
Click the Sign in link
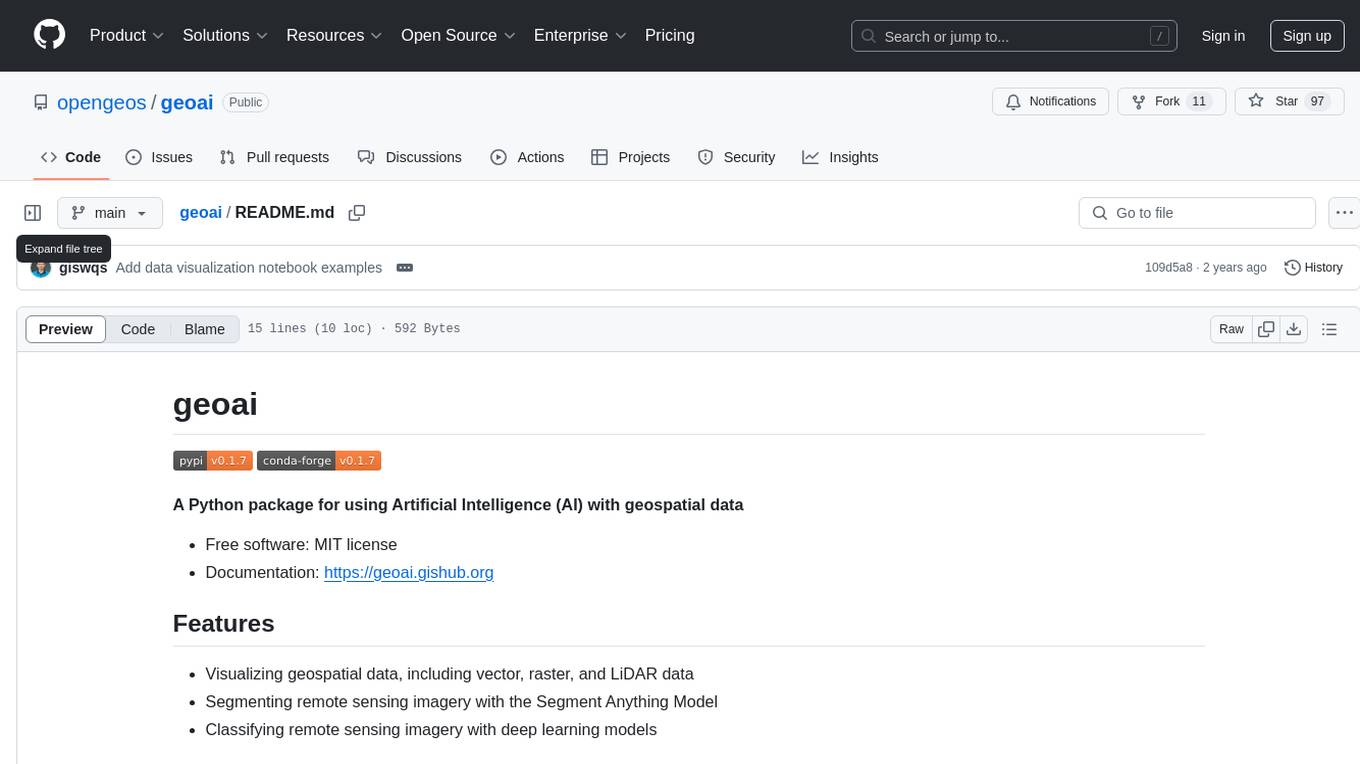click(x=1223, y=35)
